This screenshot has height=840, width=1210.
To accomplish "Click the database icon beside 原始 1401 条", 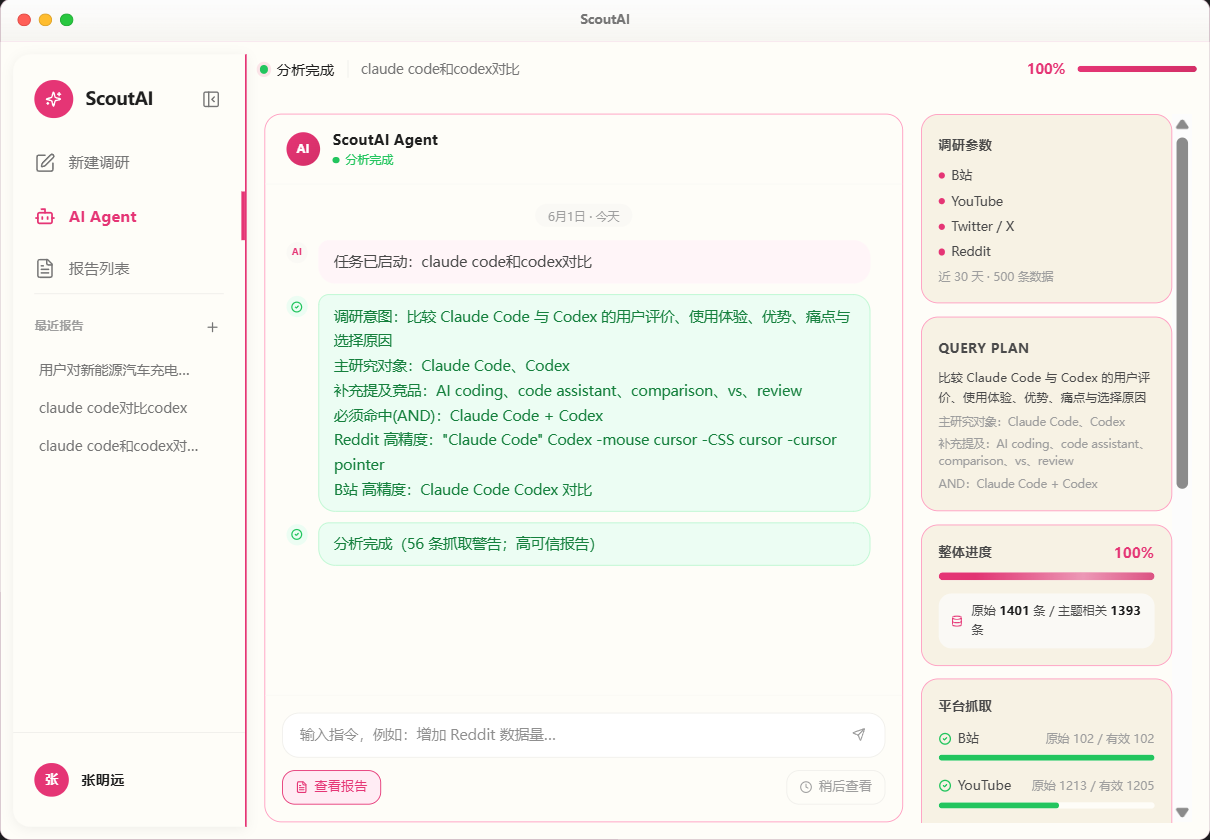I will [957, 621].
